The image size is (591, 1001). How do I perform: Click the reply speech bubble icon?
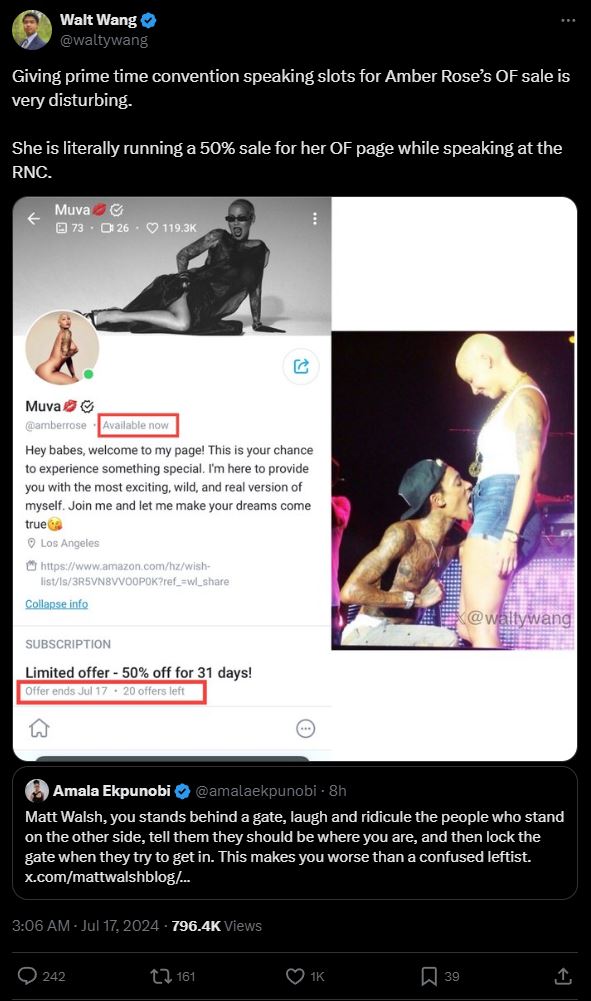click(27, 975)
